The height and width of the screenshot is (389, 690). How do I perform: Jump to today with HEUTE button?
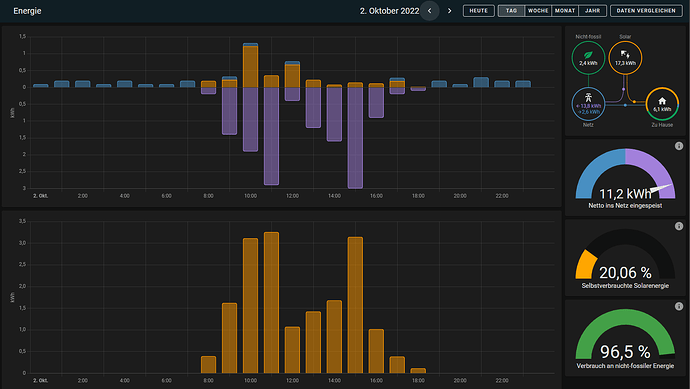(478, 11)
